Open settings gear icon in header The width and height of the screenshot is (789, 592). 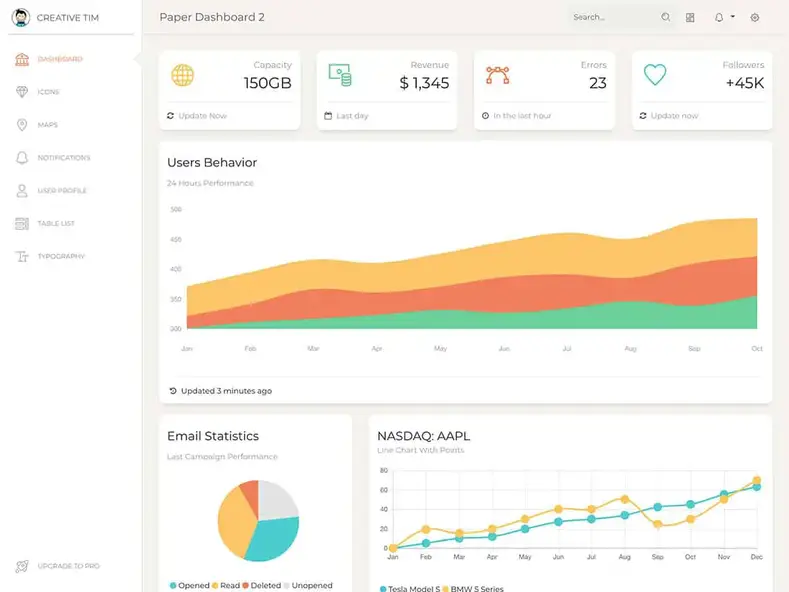tap(755, 17)
